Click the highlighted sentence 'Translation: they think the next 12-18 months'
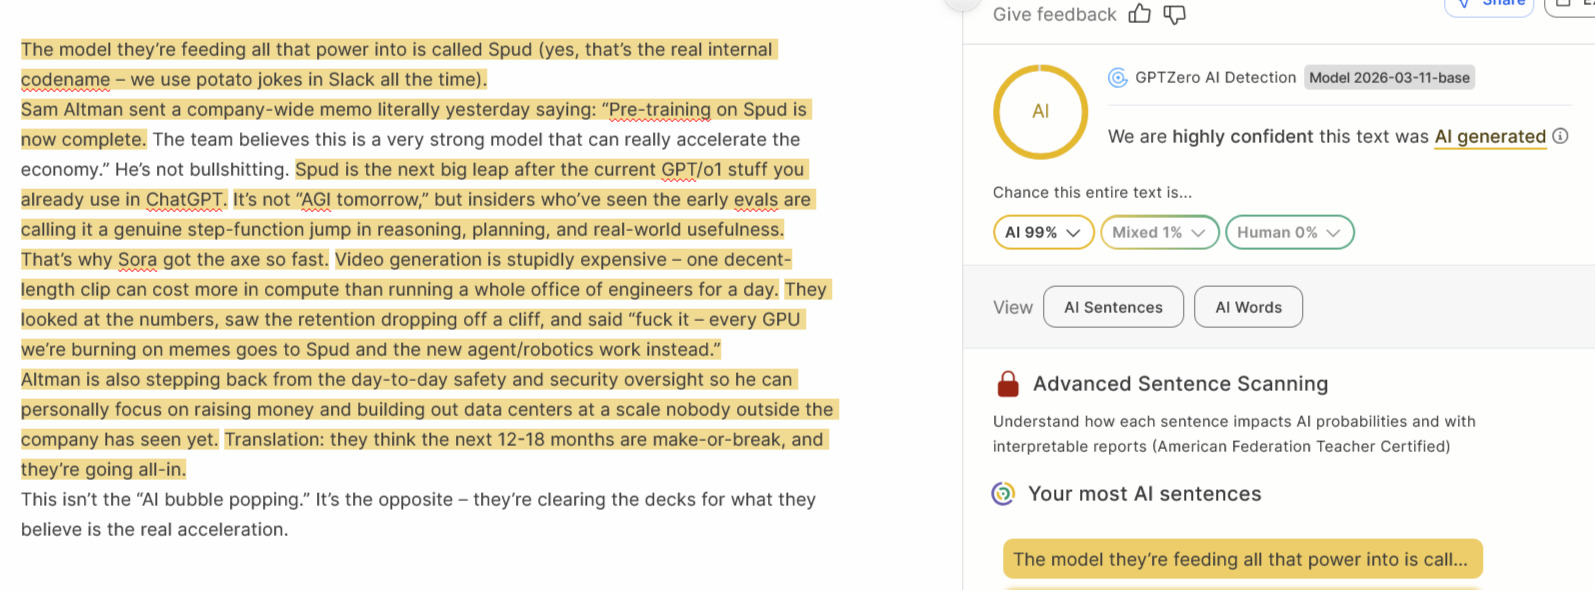 425,454
